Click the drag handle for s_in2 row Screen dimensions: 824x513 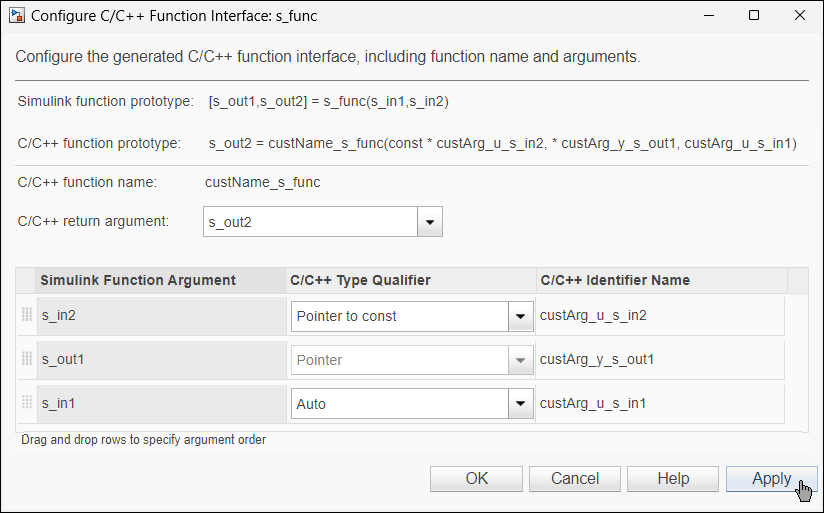pos(27,315)
